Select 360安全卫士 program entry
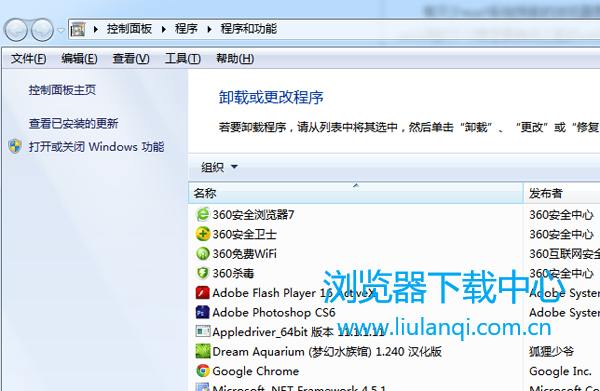The width and height of the screenshot is (600, 391). (x=245, y=234)
